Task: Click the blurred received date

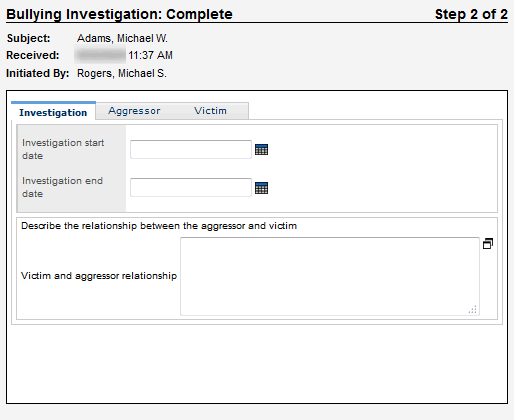Action: pos(100,55)
